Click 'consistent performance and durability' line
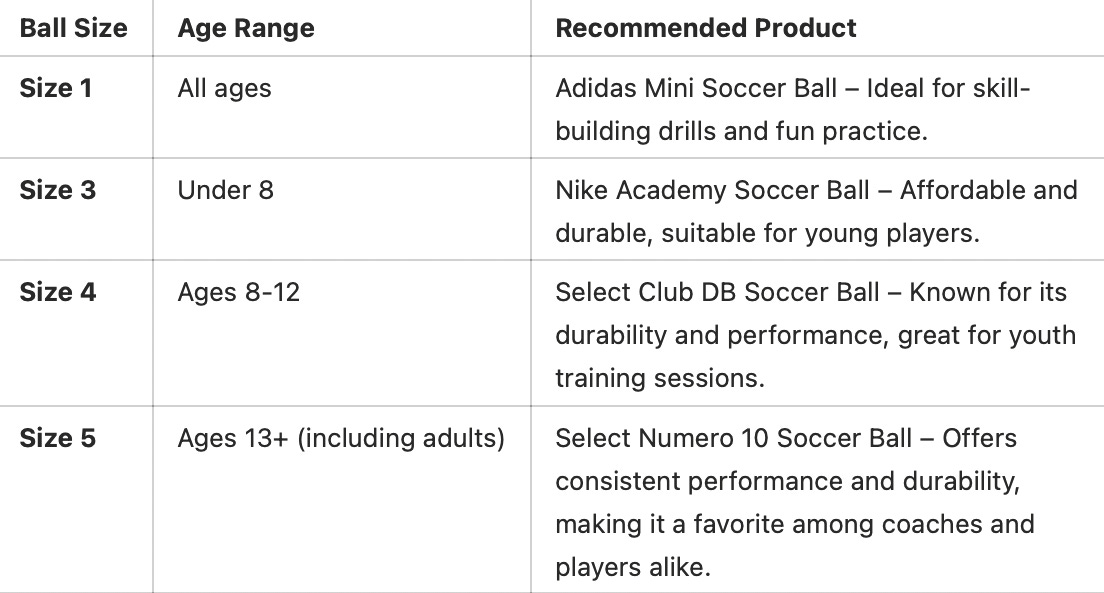 [x=786, y=481]
